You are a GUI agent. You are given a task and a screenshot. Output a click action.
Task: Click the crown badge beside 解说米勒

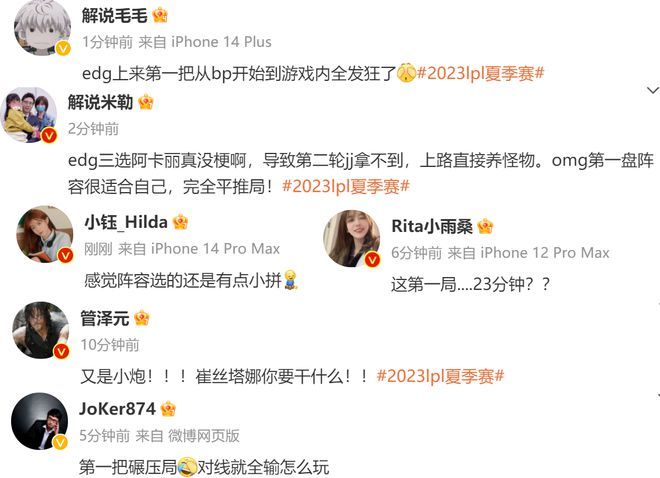pos(146,102)
